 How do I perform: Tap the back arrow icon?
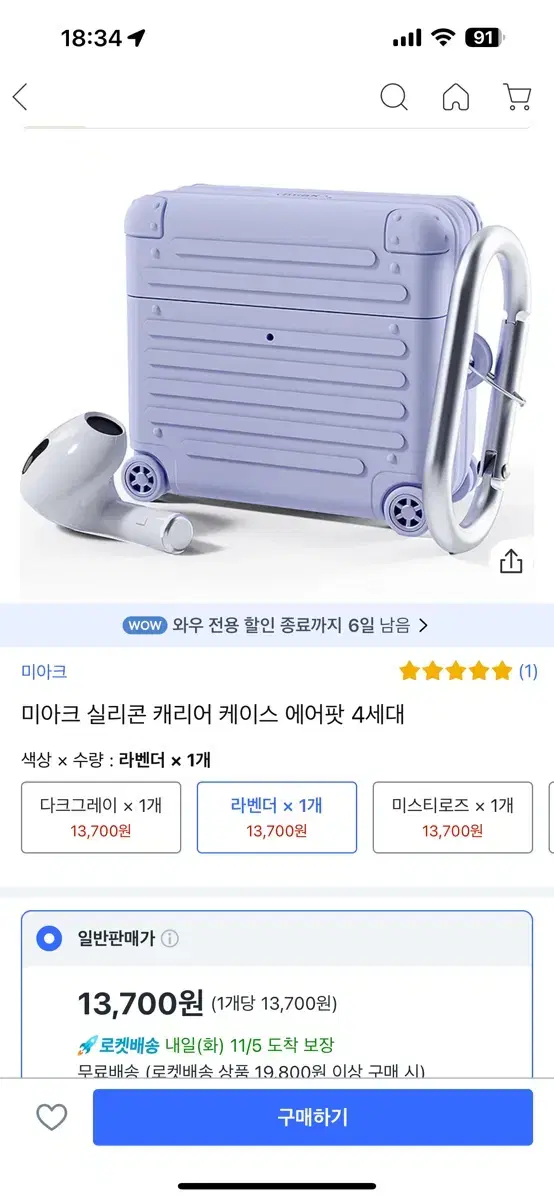coord(20,97)
